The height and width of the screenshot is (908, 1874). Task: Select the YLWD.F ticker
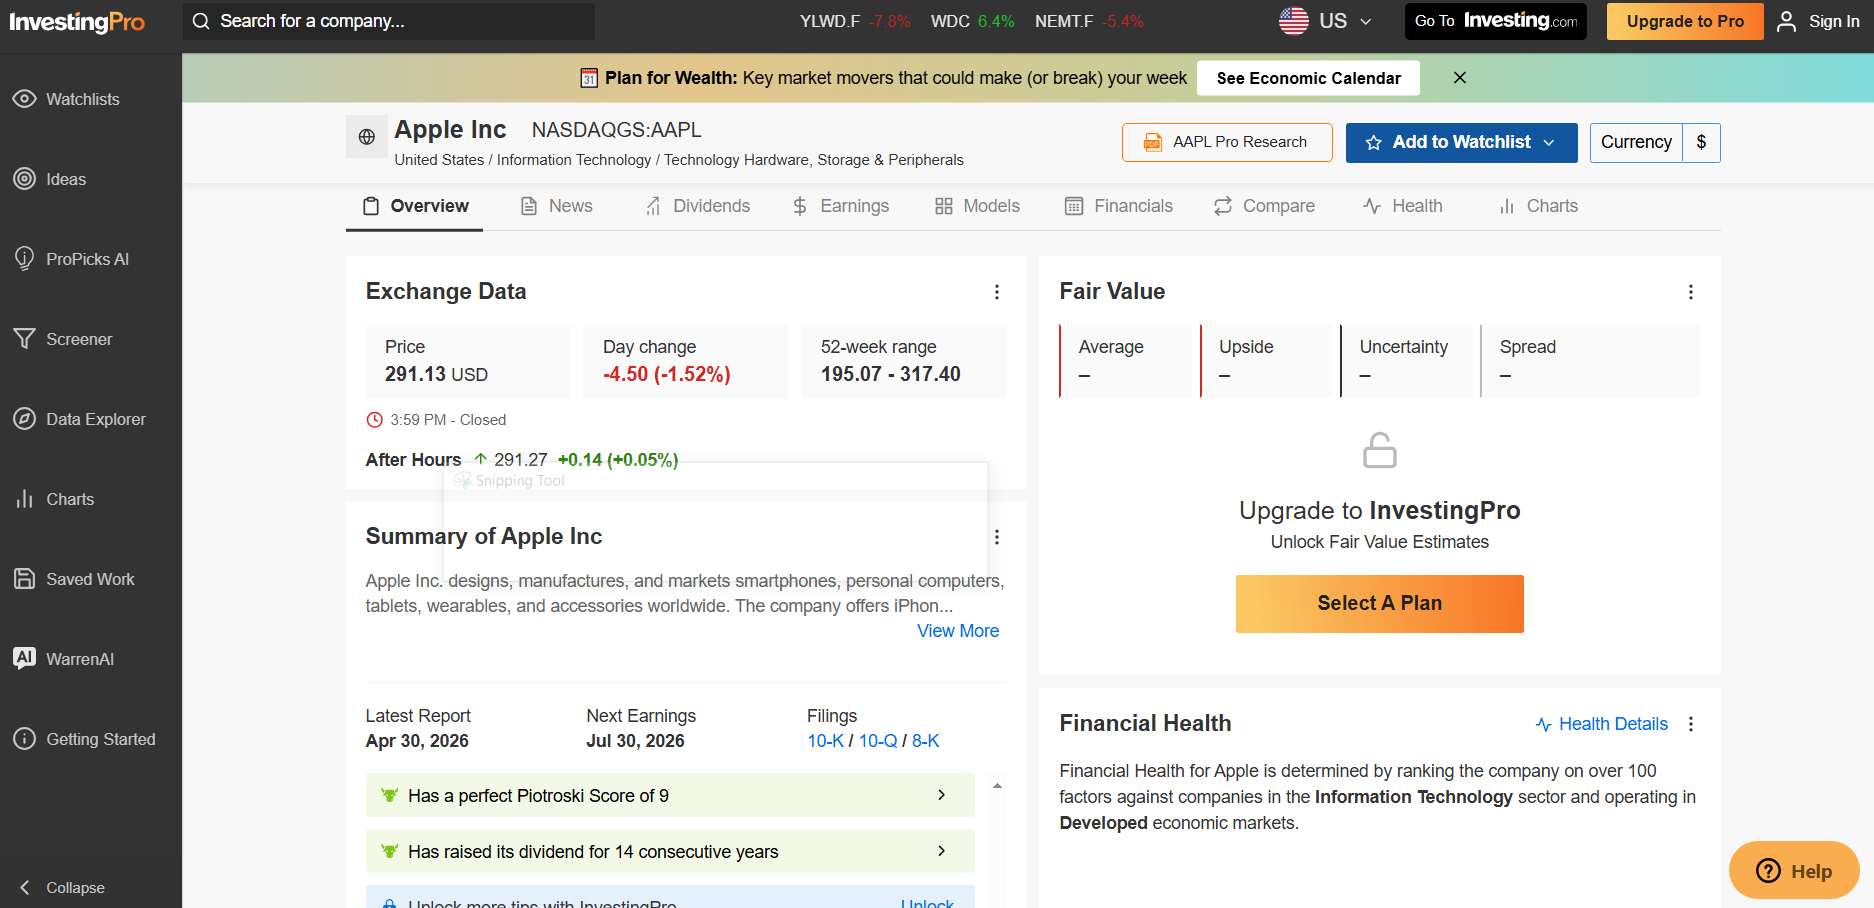[x=855, y=21]
